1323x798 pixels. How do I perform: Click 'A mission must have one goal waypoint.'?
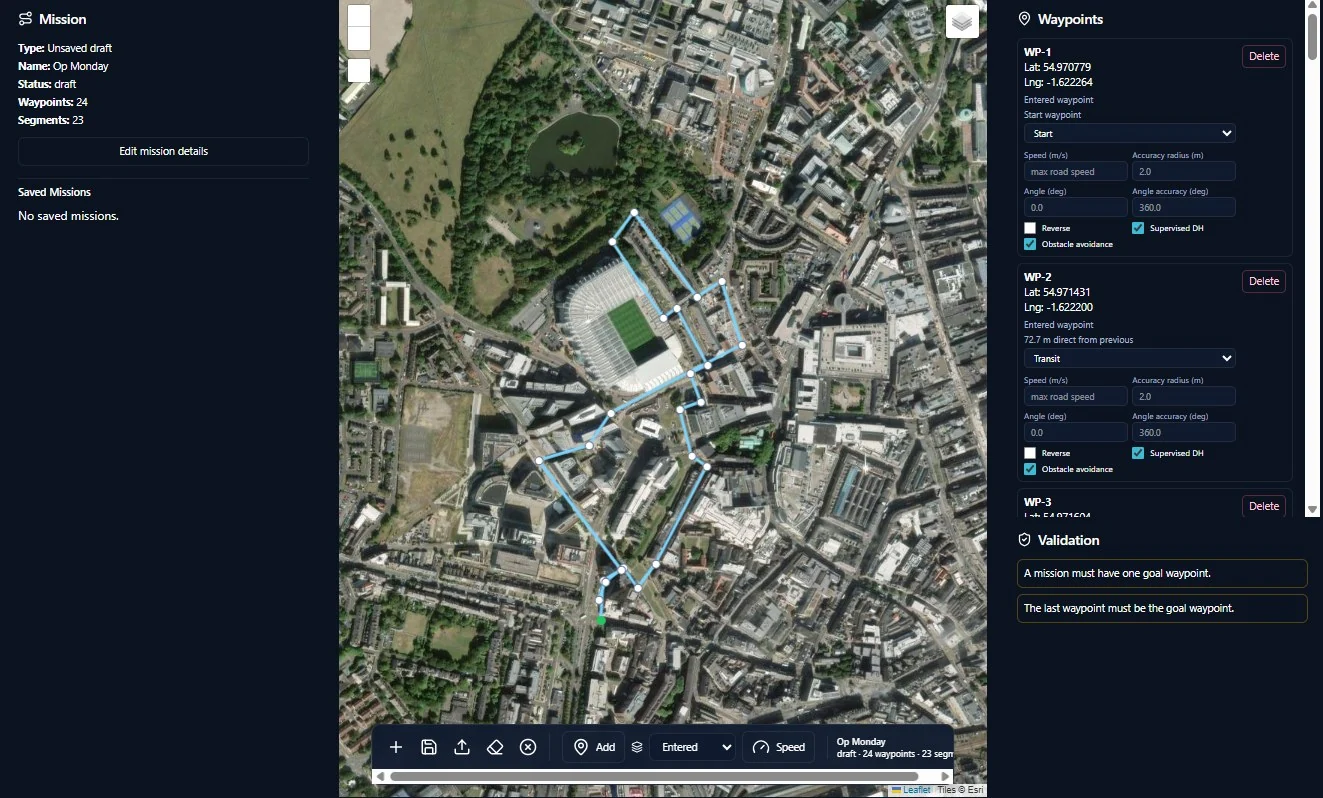pos(1162,574)
